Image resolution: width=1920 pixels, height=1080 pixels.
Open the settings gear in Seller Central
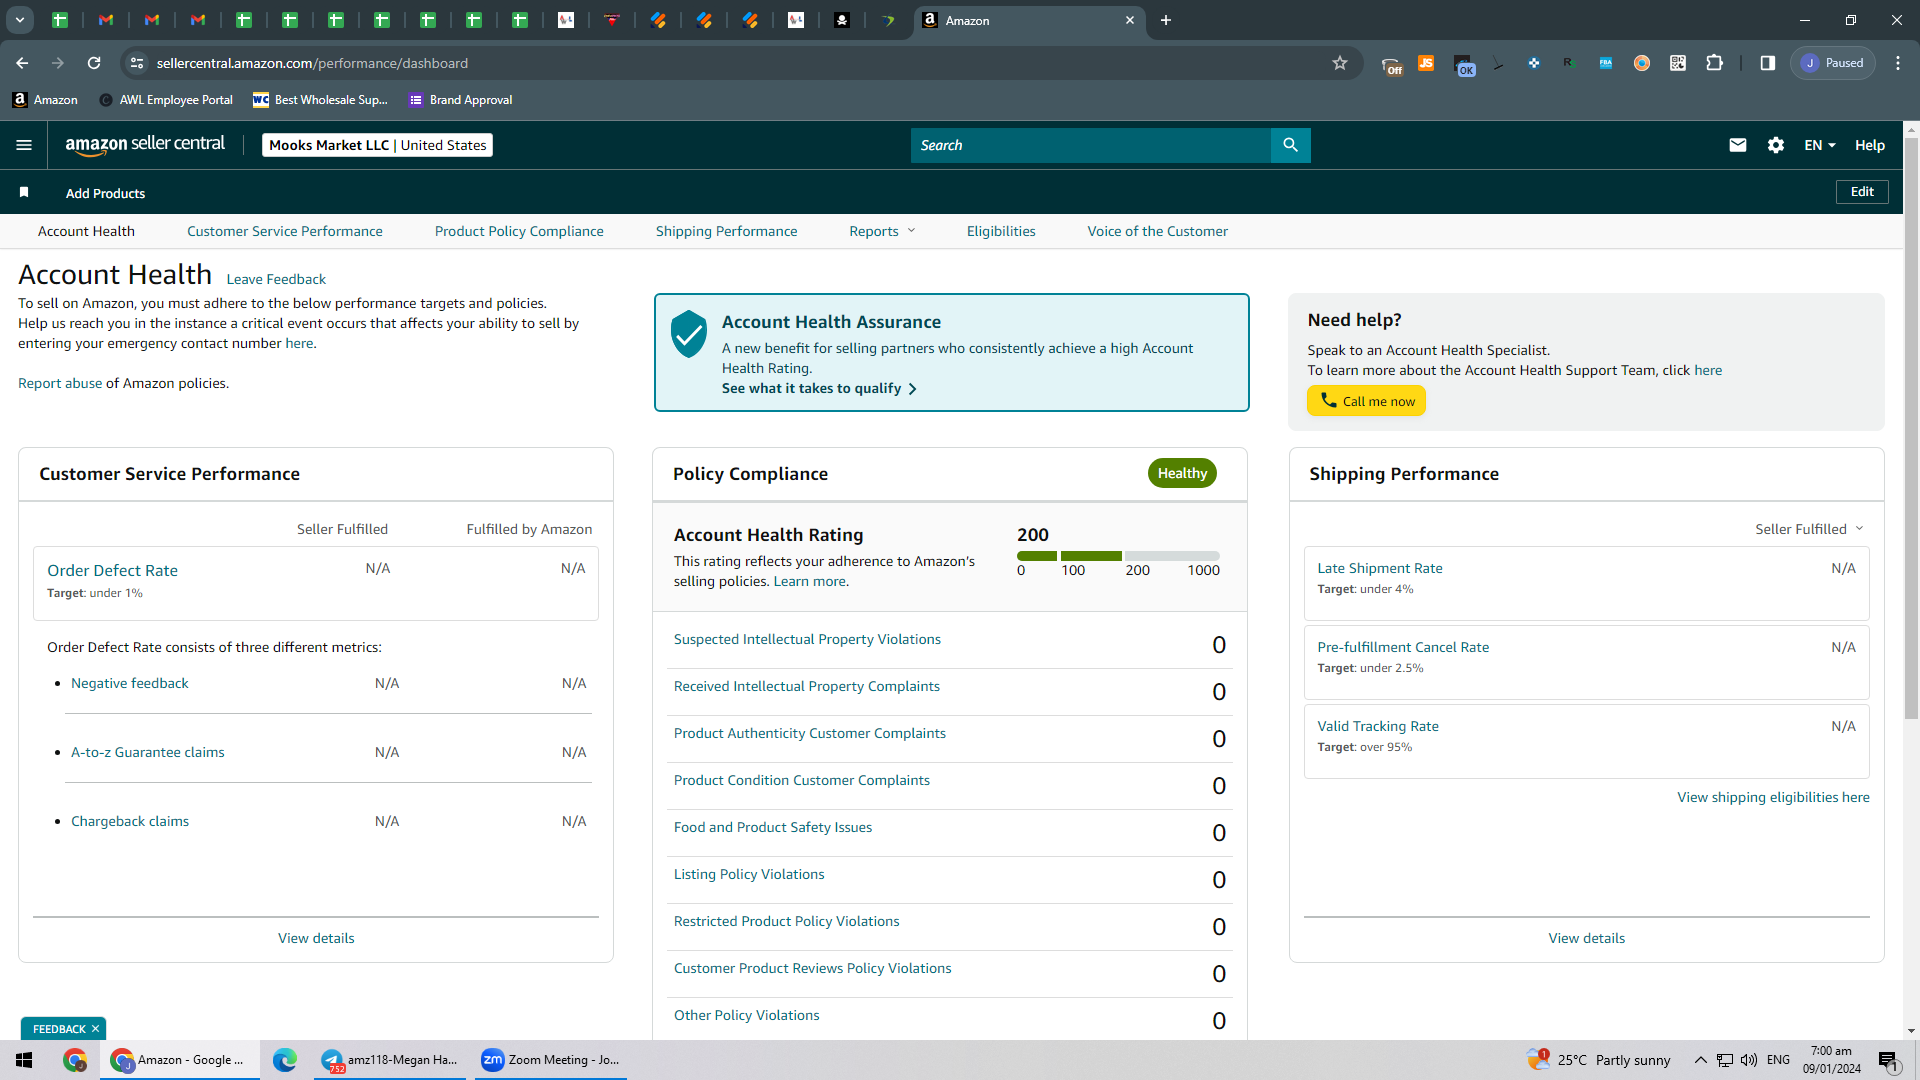click(1776, 145)
